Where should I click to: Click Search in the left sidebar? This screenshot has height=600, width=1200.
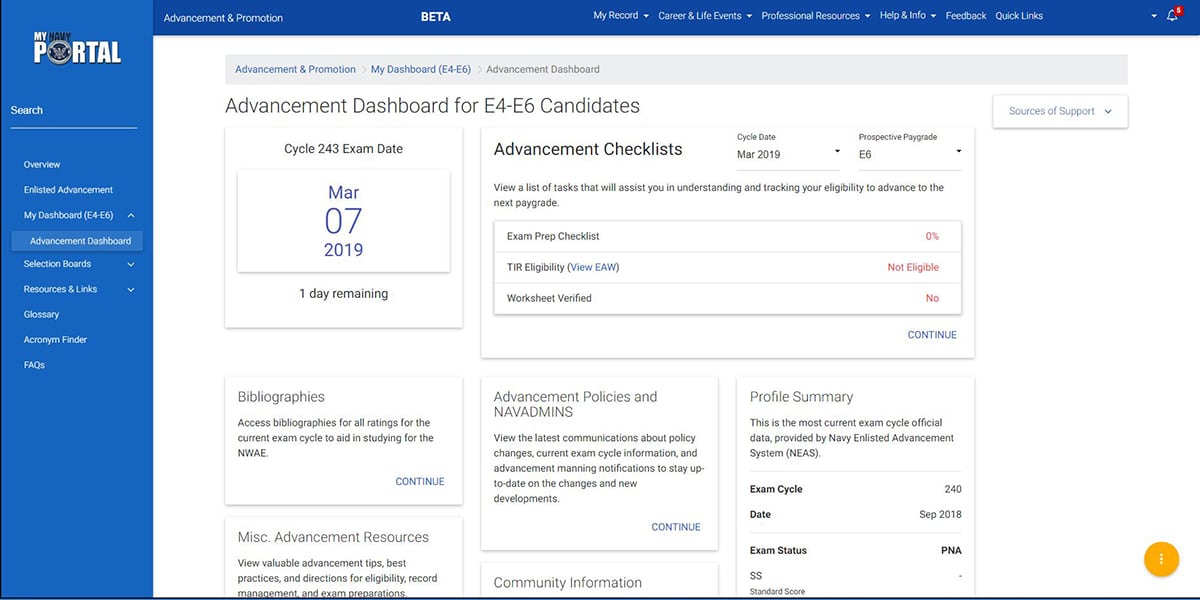(26, 109)
